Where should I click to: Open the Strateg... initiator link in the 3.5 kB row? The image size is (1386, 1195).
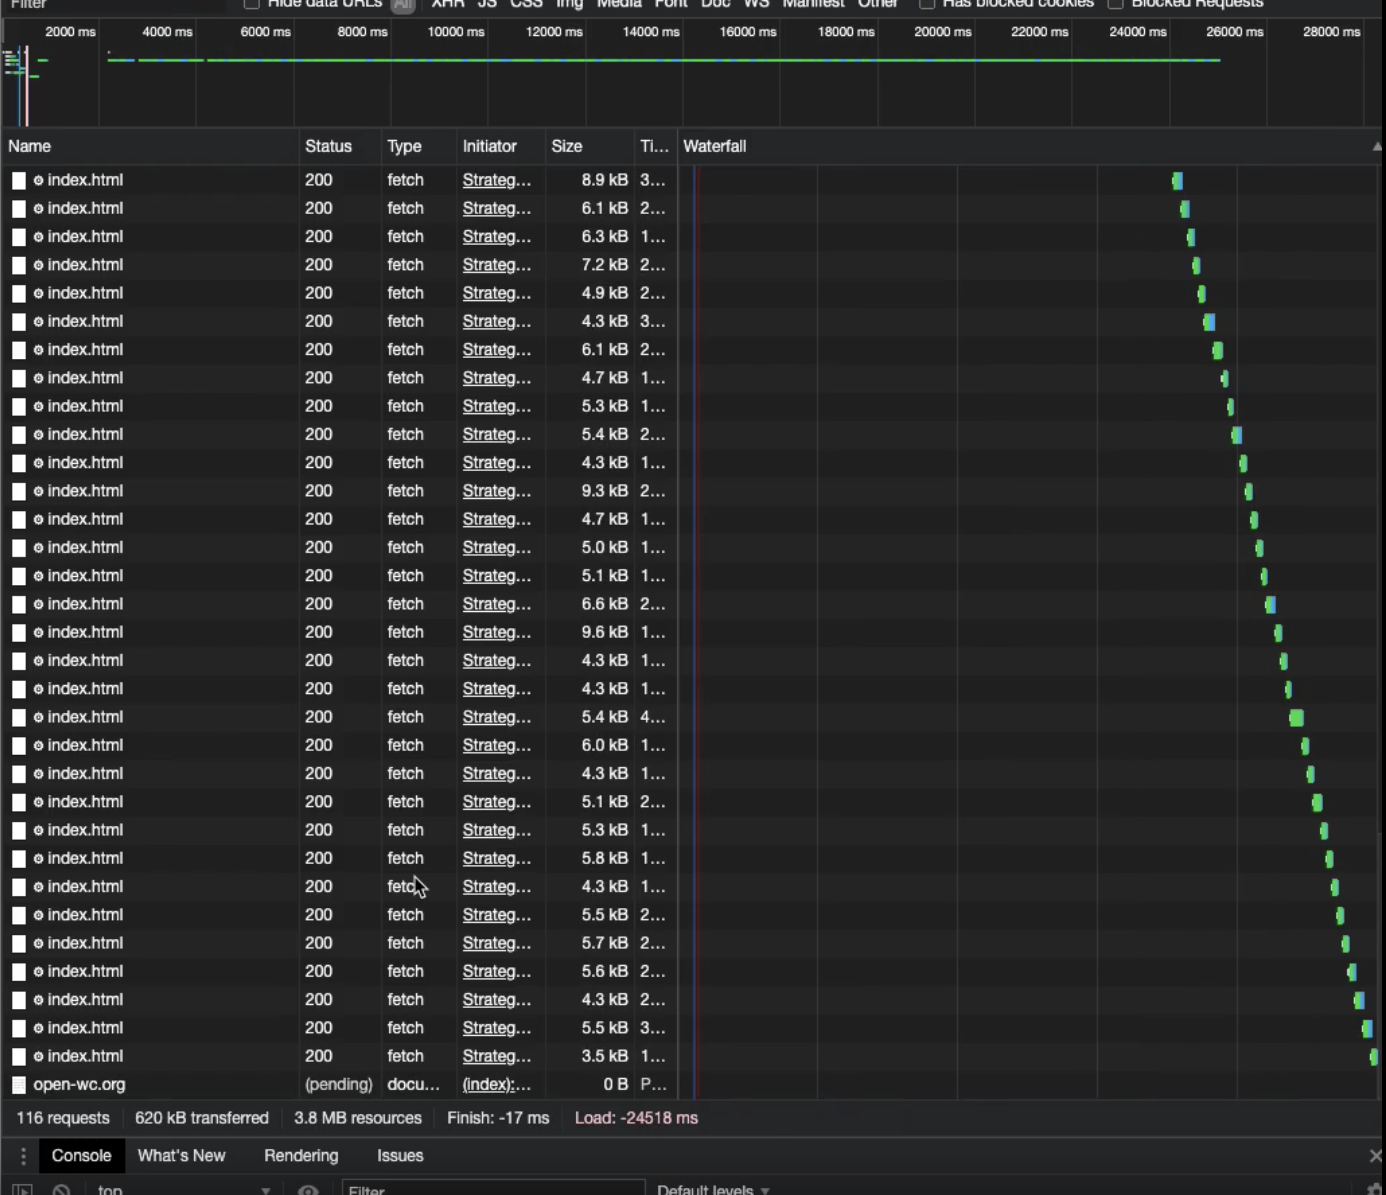[496, 1056]
